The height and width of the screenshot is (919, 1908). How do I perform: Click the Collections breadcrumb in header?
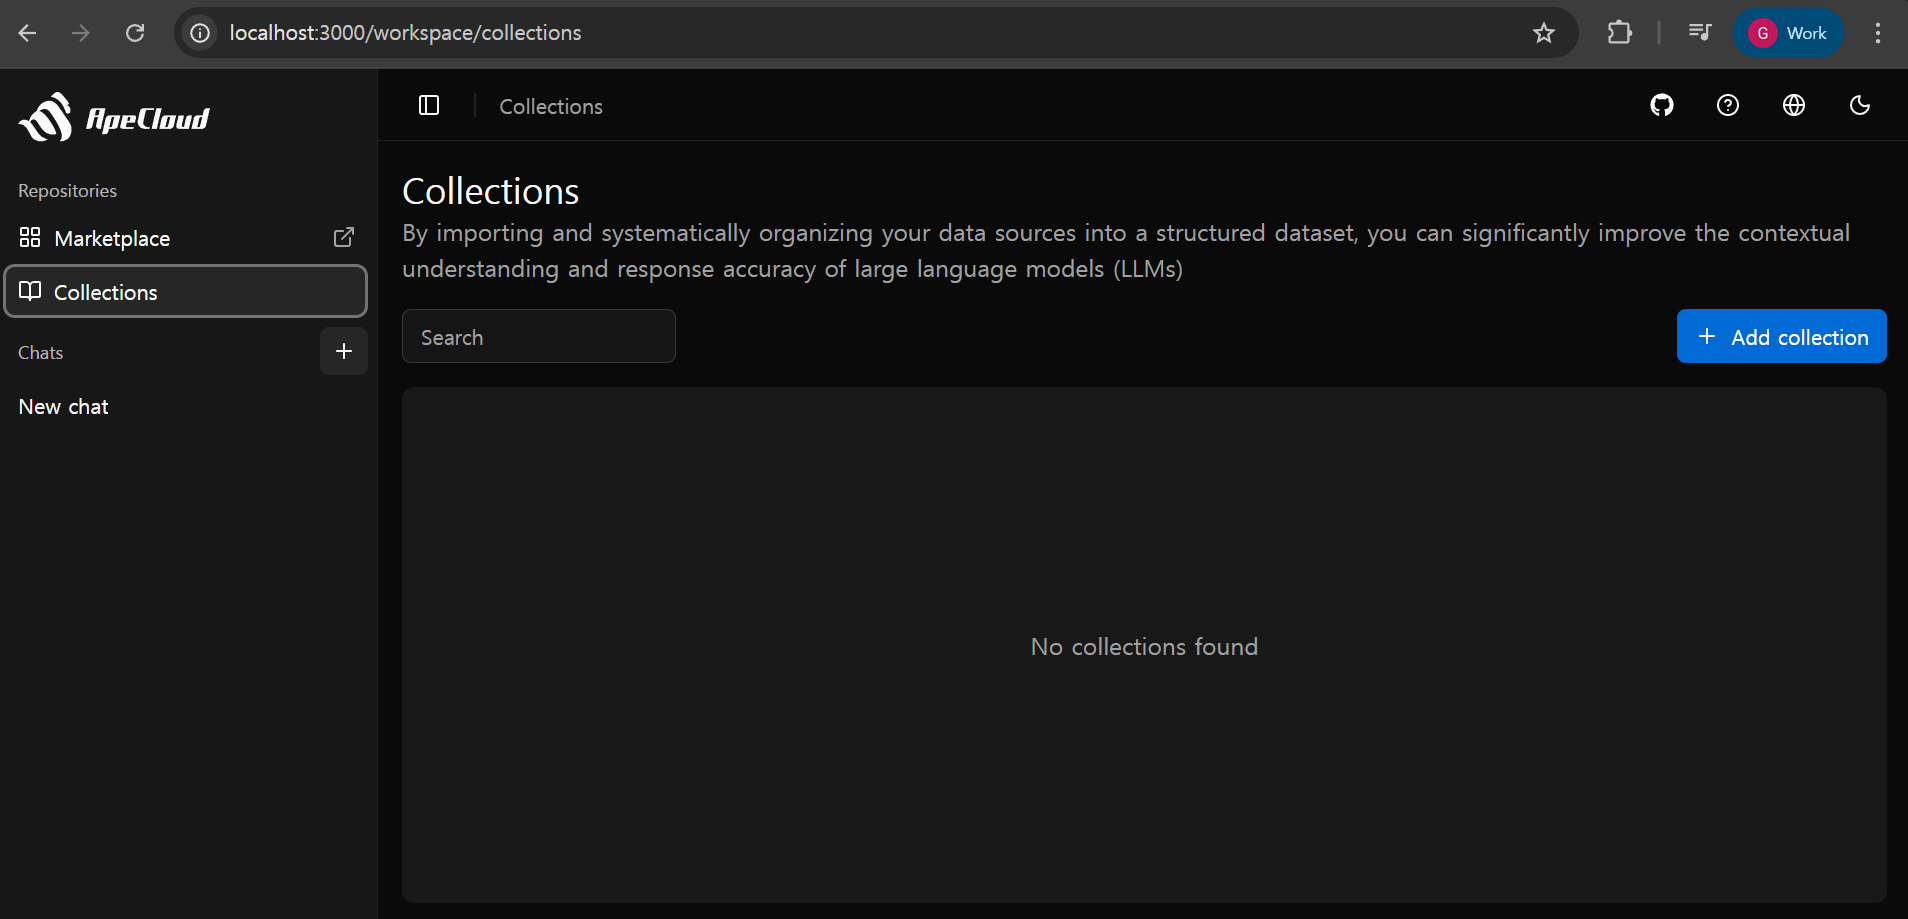point(551,106)
